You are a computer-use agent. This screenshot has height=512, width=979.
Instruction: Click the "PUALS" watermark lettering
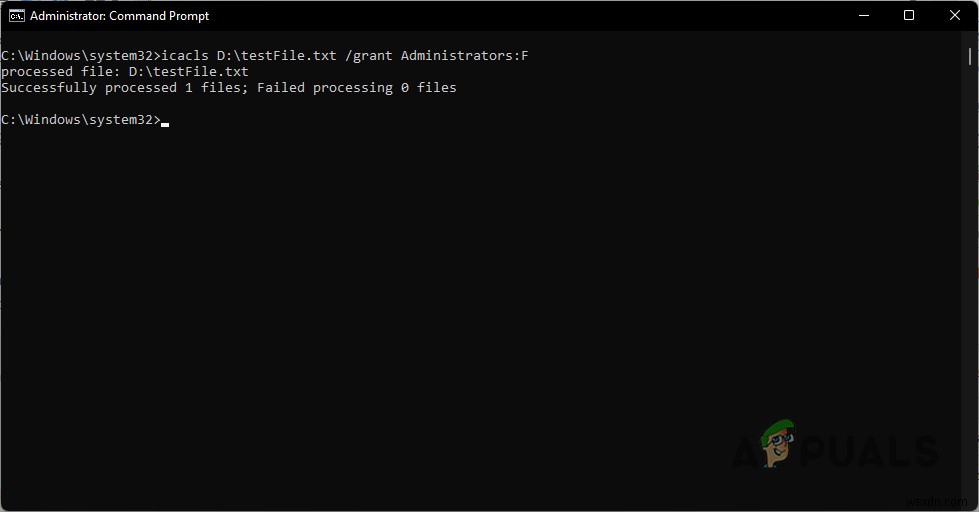point(870,452)
